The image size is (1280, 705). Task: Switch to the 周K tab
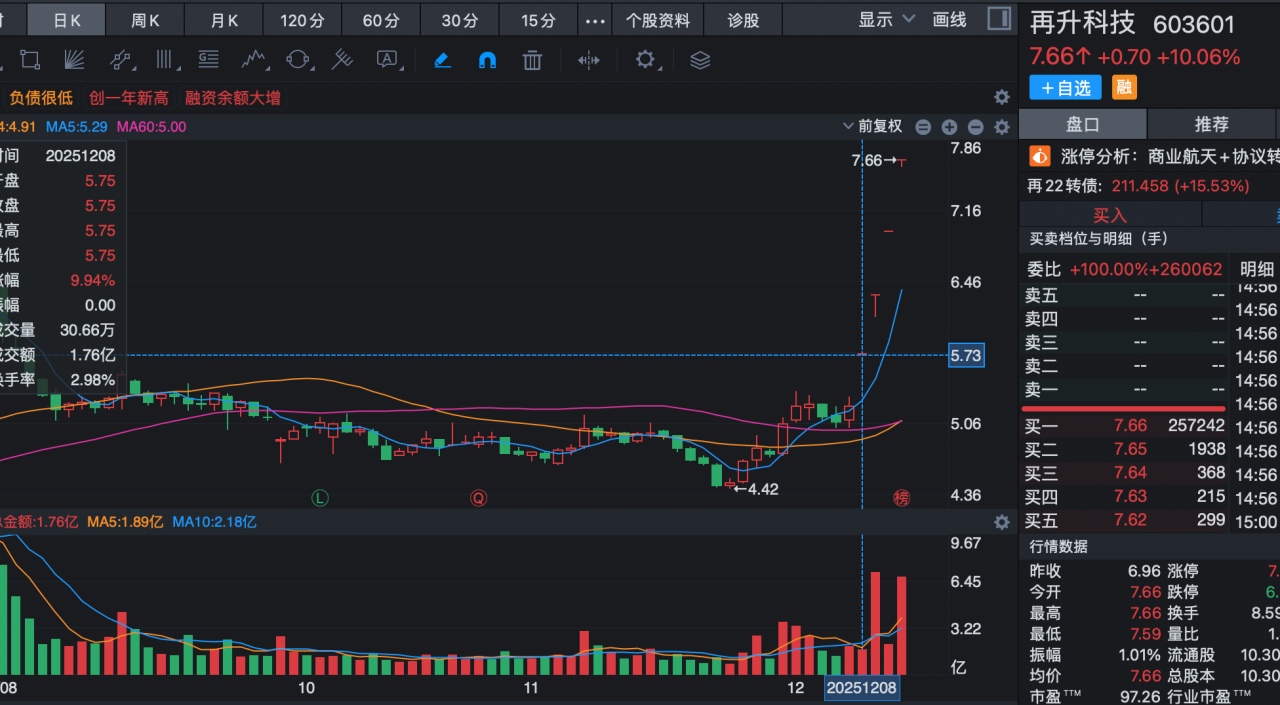coord(146,20)
